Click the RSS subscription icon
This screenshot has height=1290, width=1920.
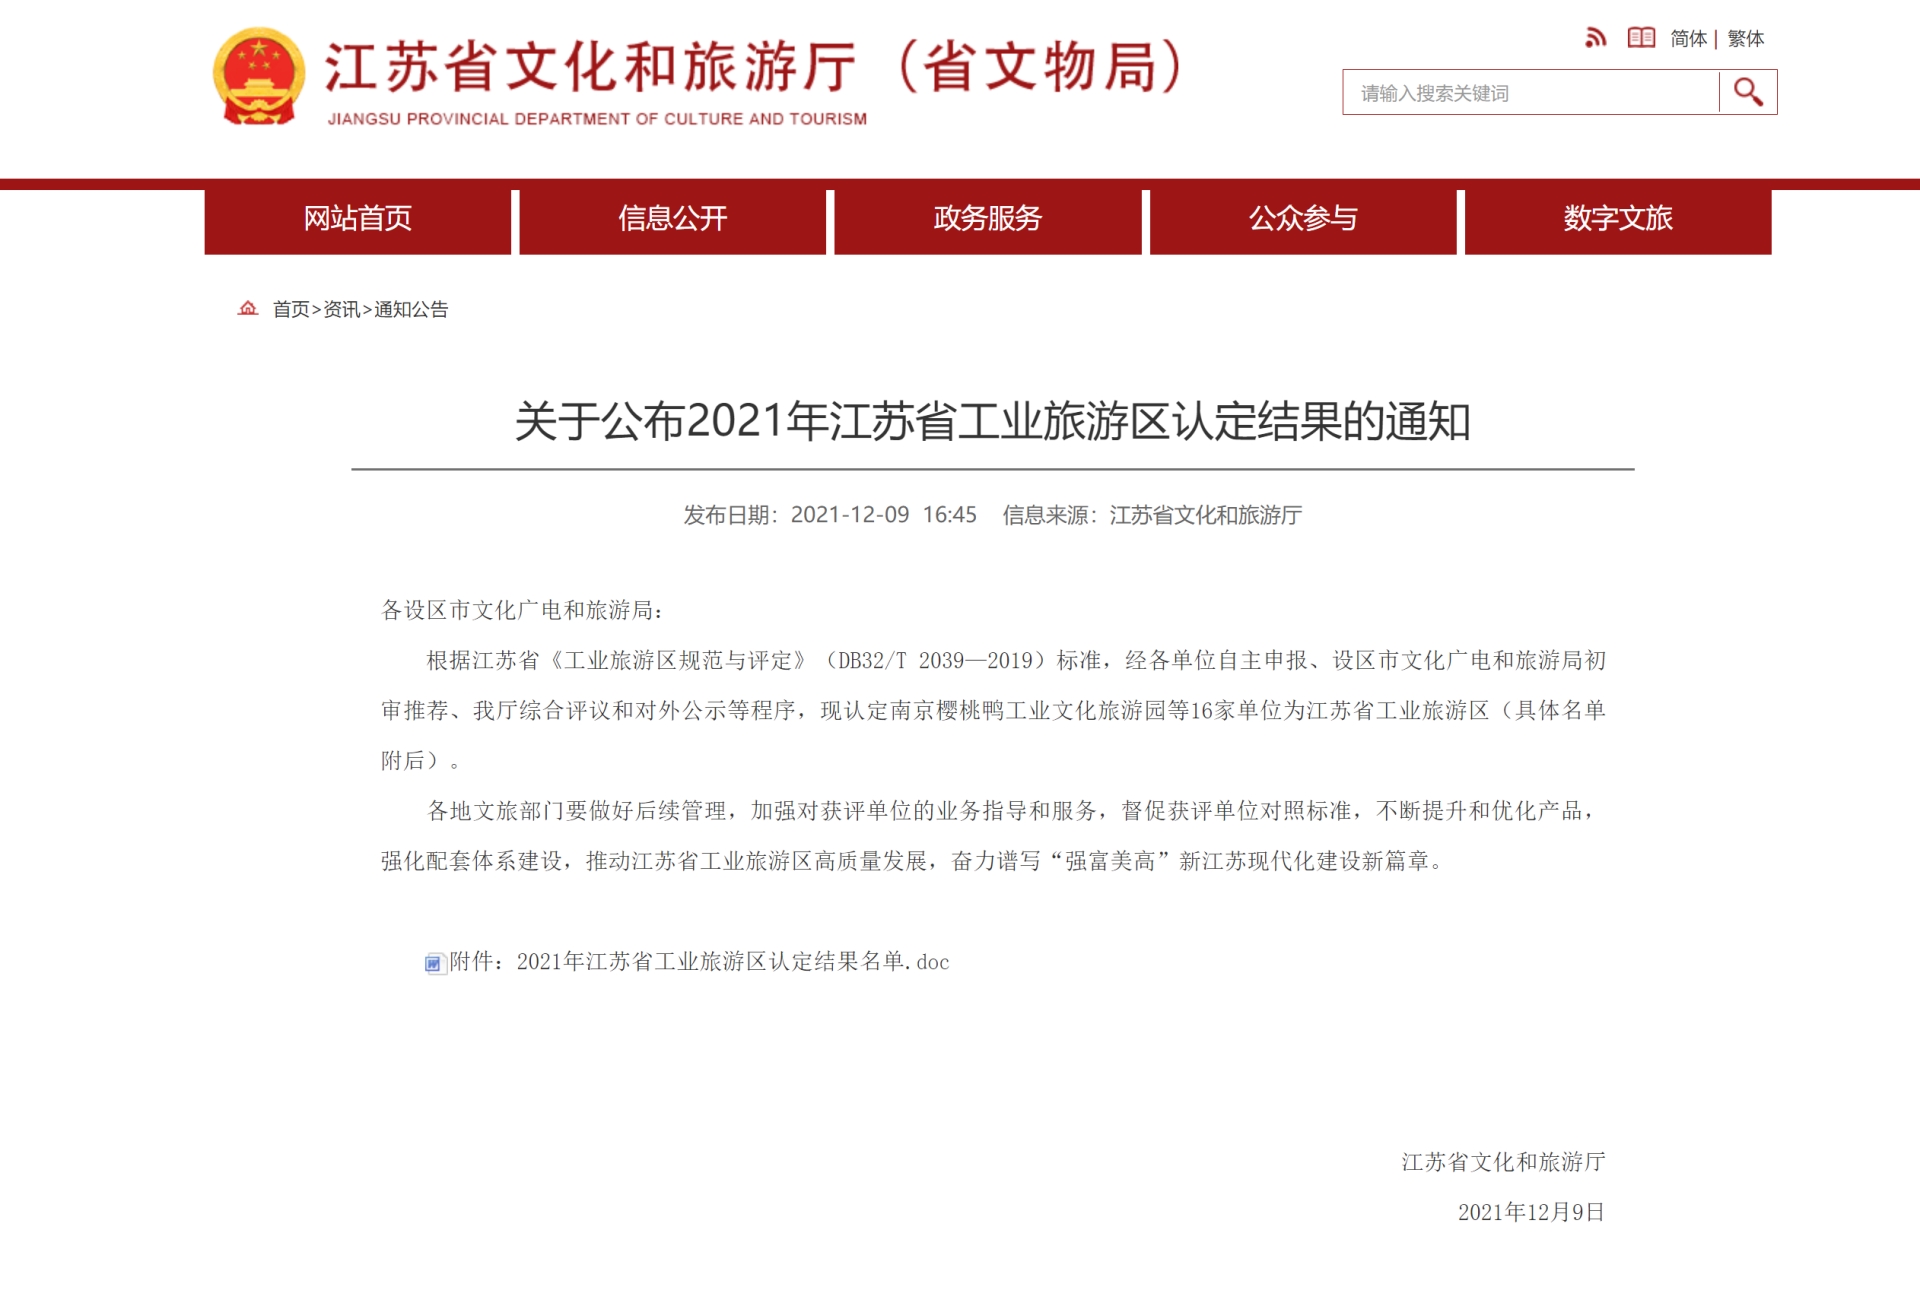pyautogui.click(x=1597, y=38)
